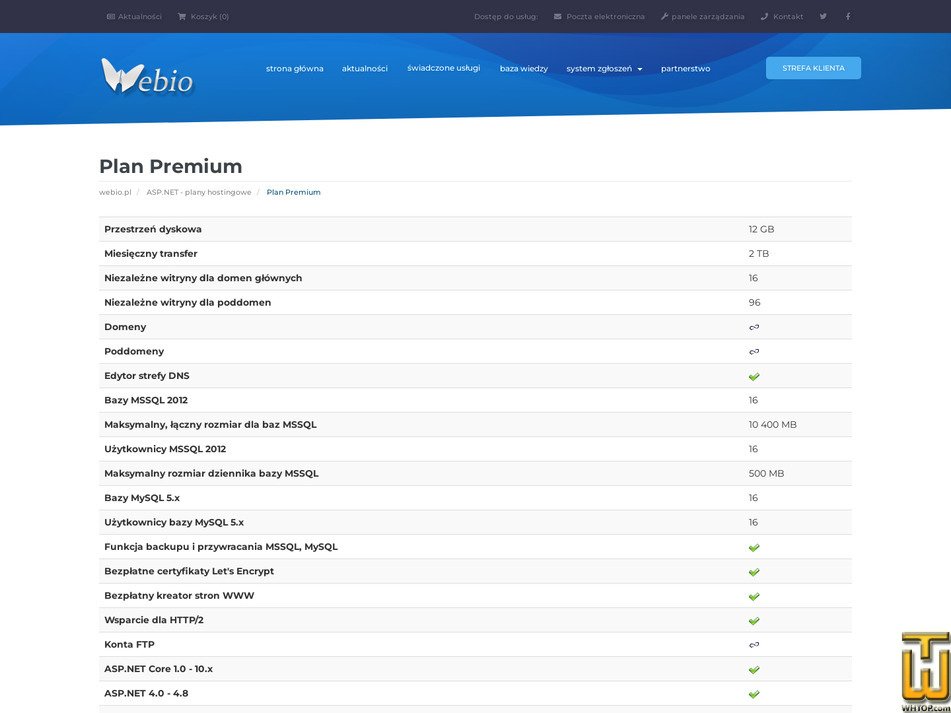Click Użytkownicy bazy MySQL 5.x label
951x713 pixels.
click(174, 522)
